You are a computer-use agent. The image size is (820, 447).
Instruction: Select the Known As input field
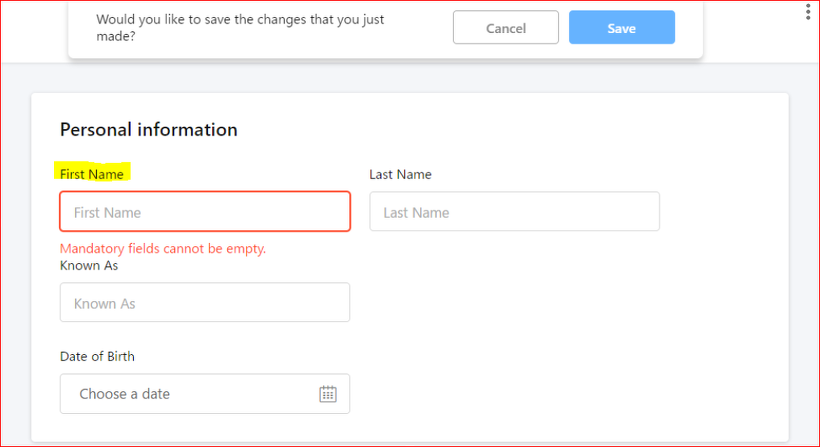point(205,303)
